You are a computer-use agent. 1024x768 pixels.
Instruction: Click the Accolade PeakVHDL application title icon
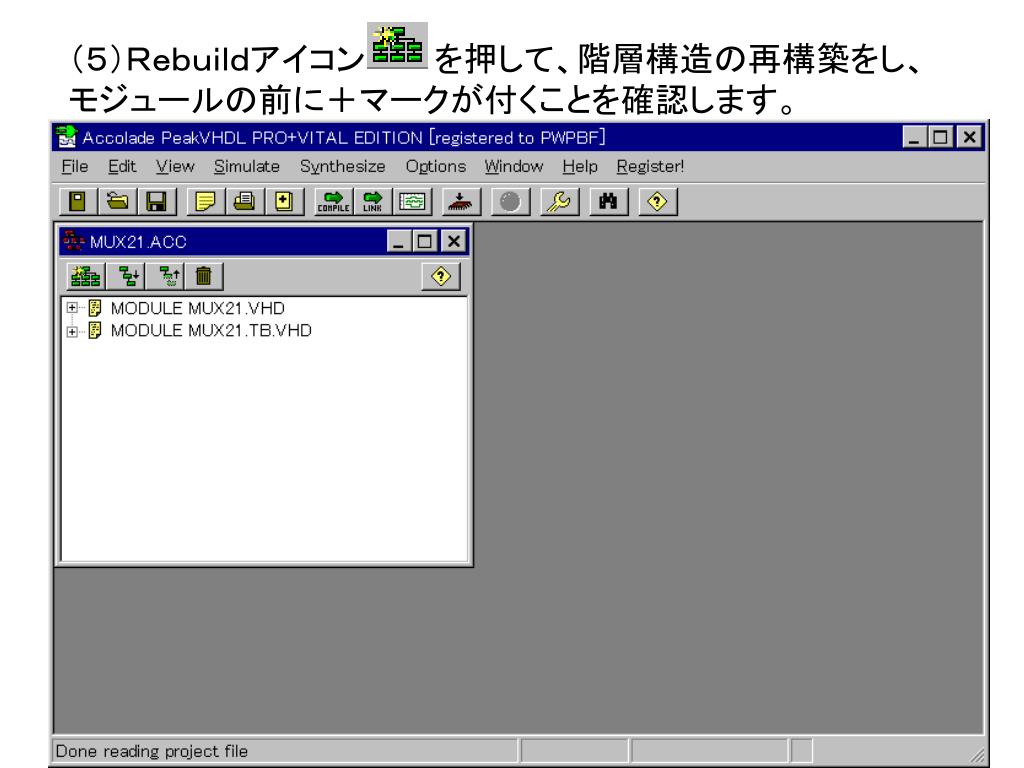coord(67,137)
